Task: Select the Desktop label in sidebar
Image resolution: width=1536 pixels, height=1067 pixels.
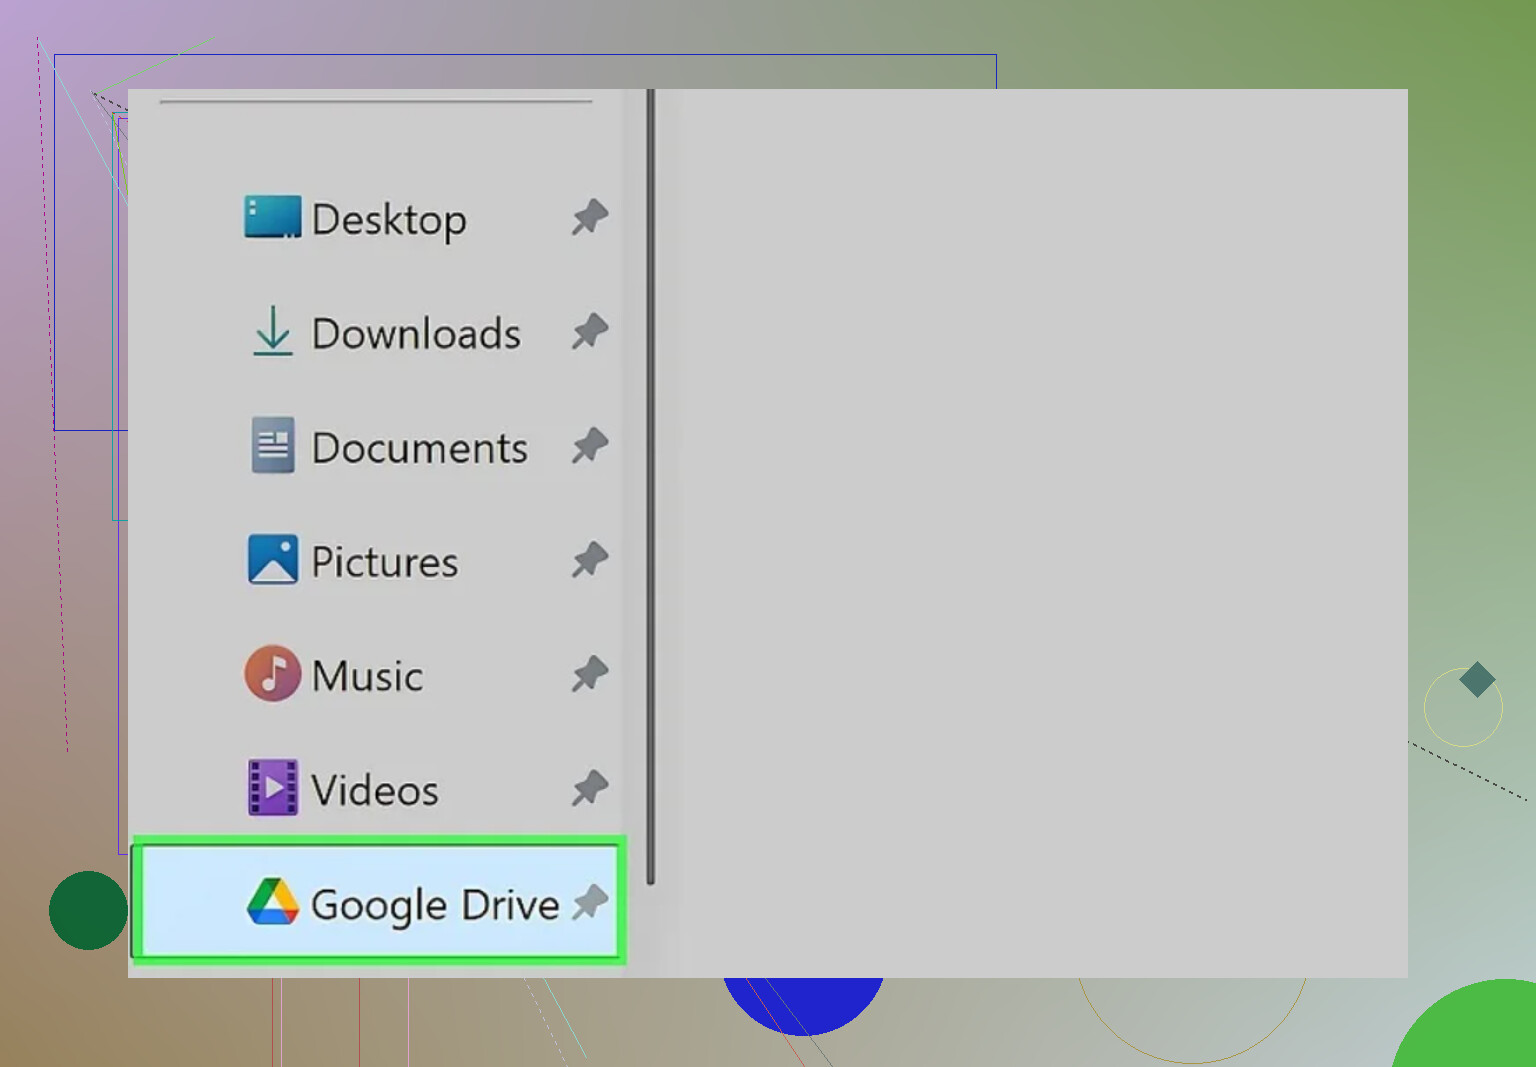Action: coord(389,220)
